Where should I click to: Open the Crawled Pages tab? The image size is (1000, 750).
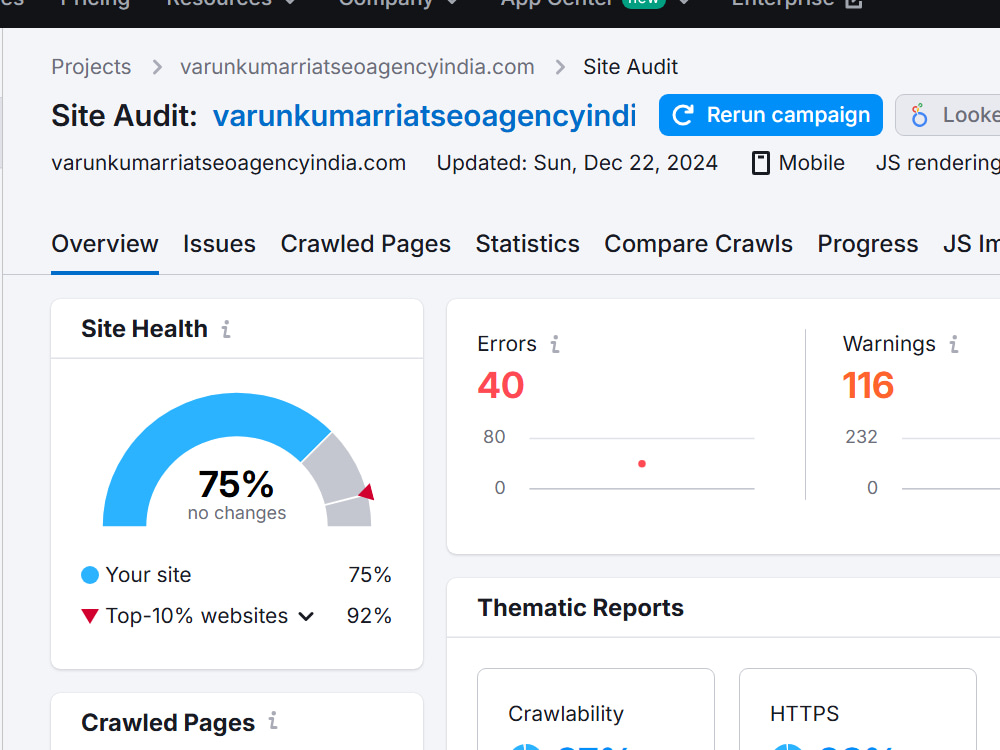tap(365, 244)
